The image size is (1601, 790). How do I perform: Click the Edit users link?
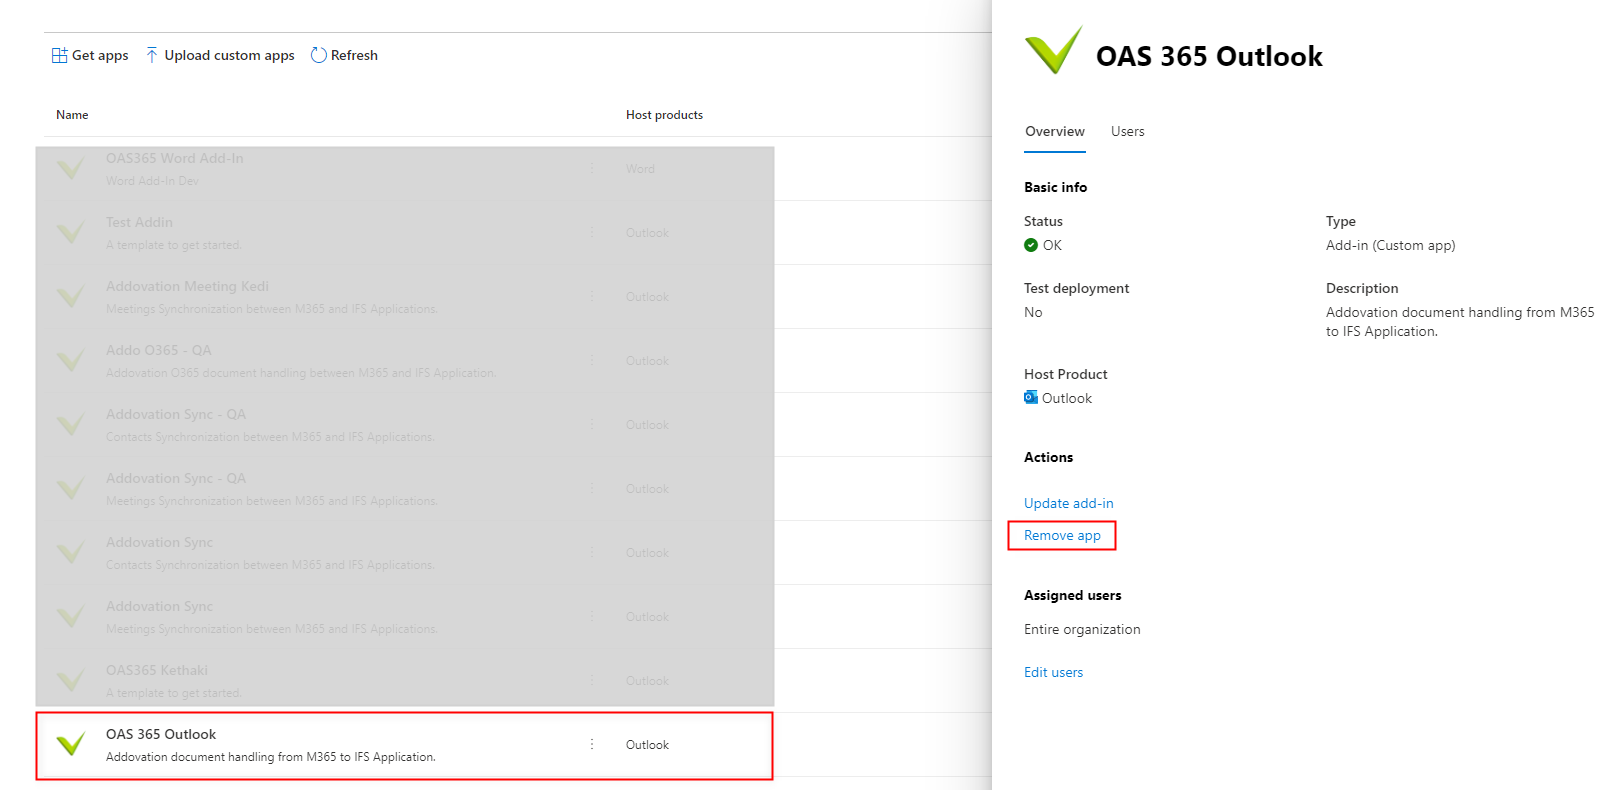(1054, 672)
